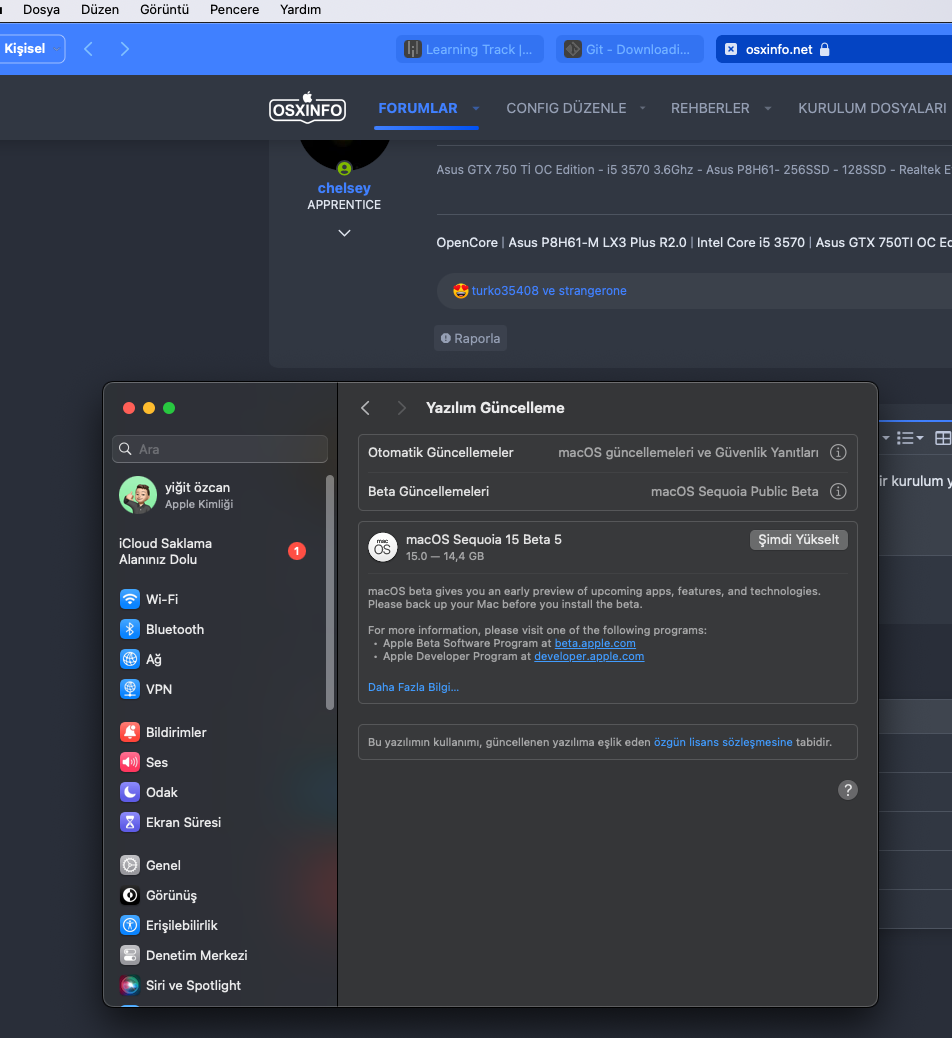
Task: Click the iCloud storage red notification badge
Action: pos(297,551)
